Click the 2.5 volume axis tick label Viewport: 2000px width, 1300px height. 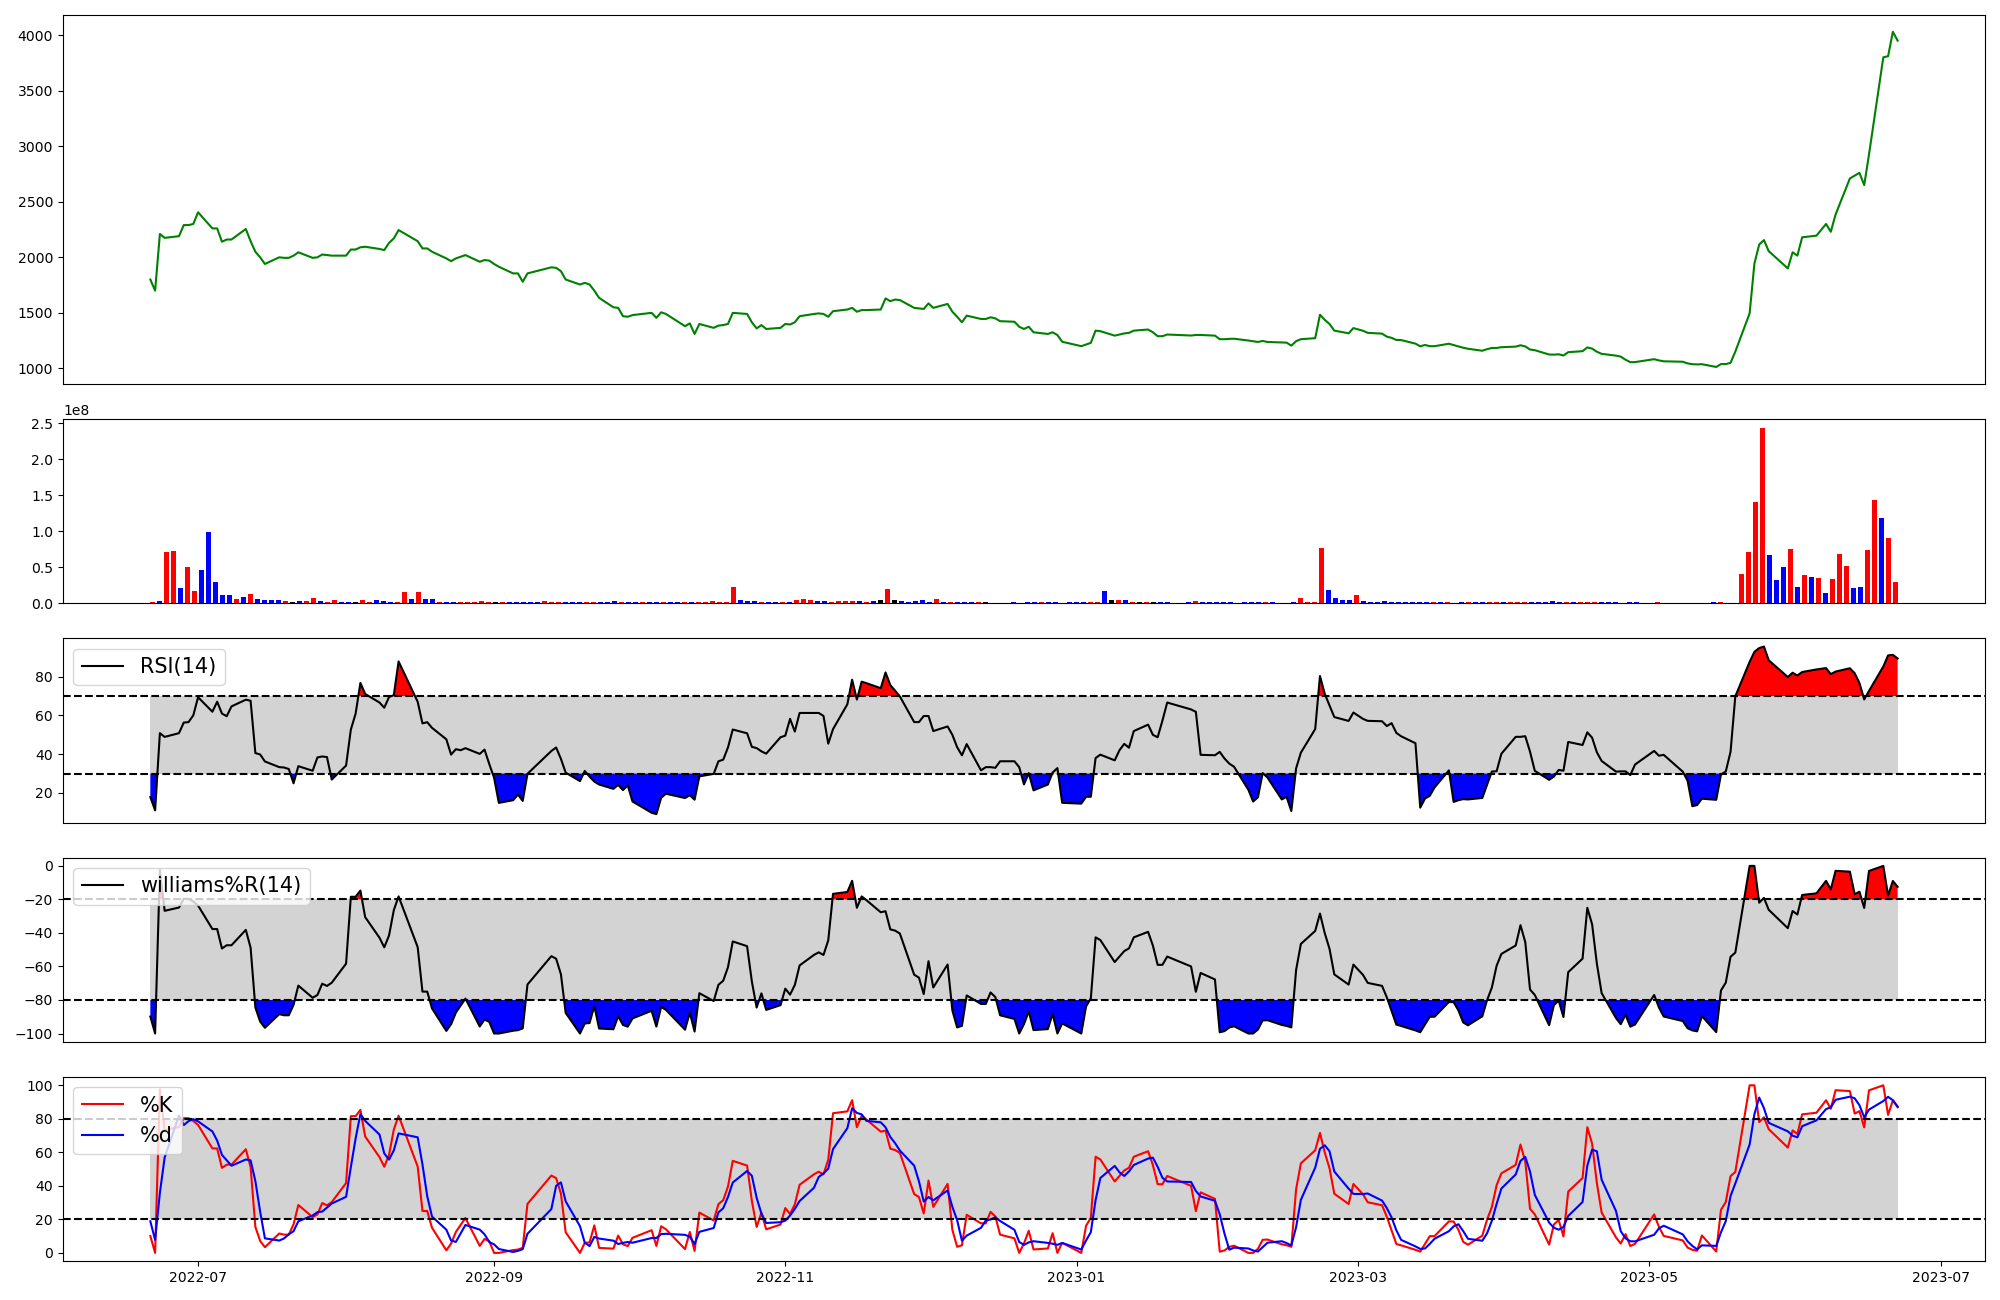[42, 424]
